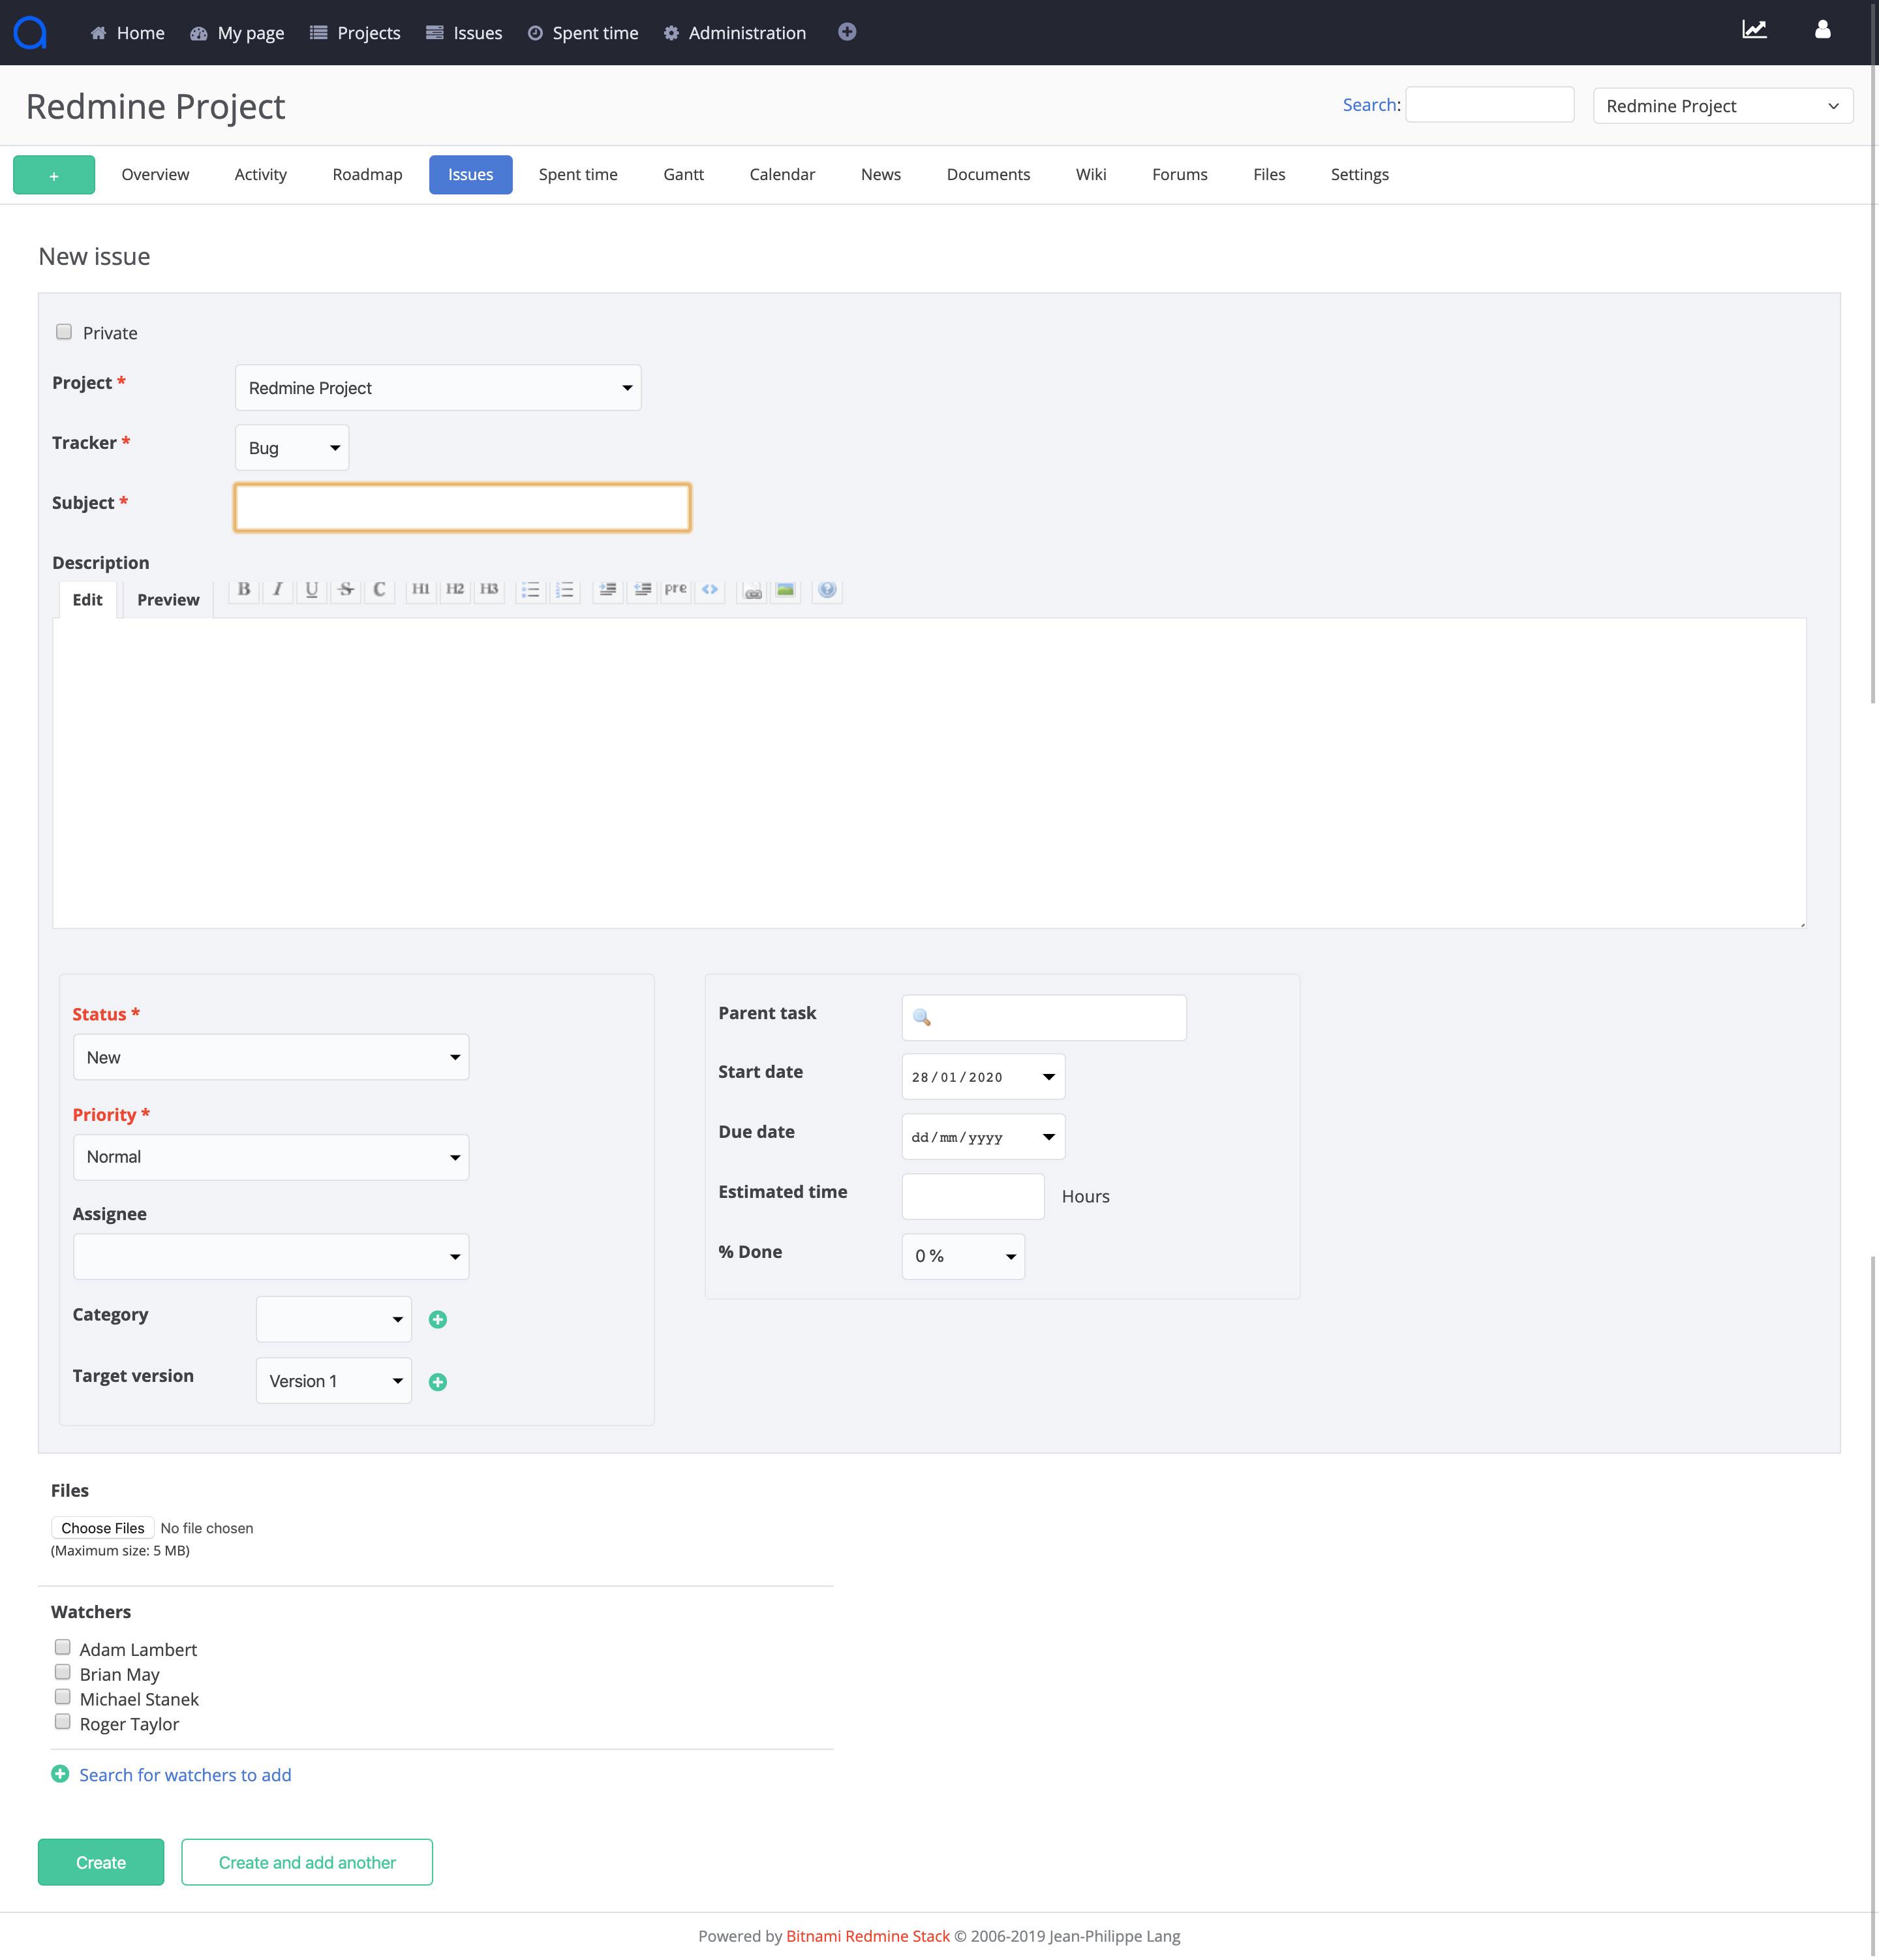Click the header Search field
The height and width of the screenshot is (1960, 1879).
pos(1490,105)
